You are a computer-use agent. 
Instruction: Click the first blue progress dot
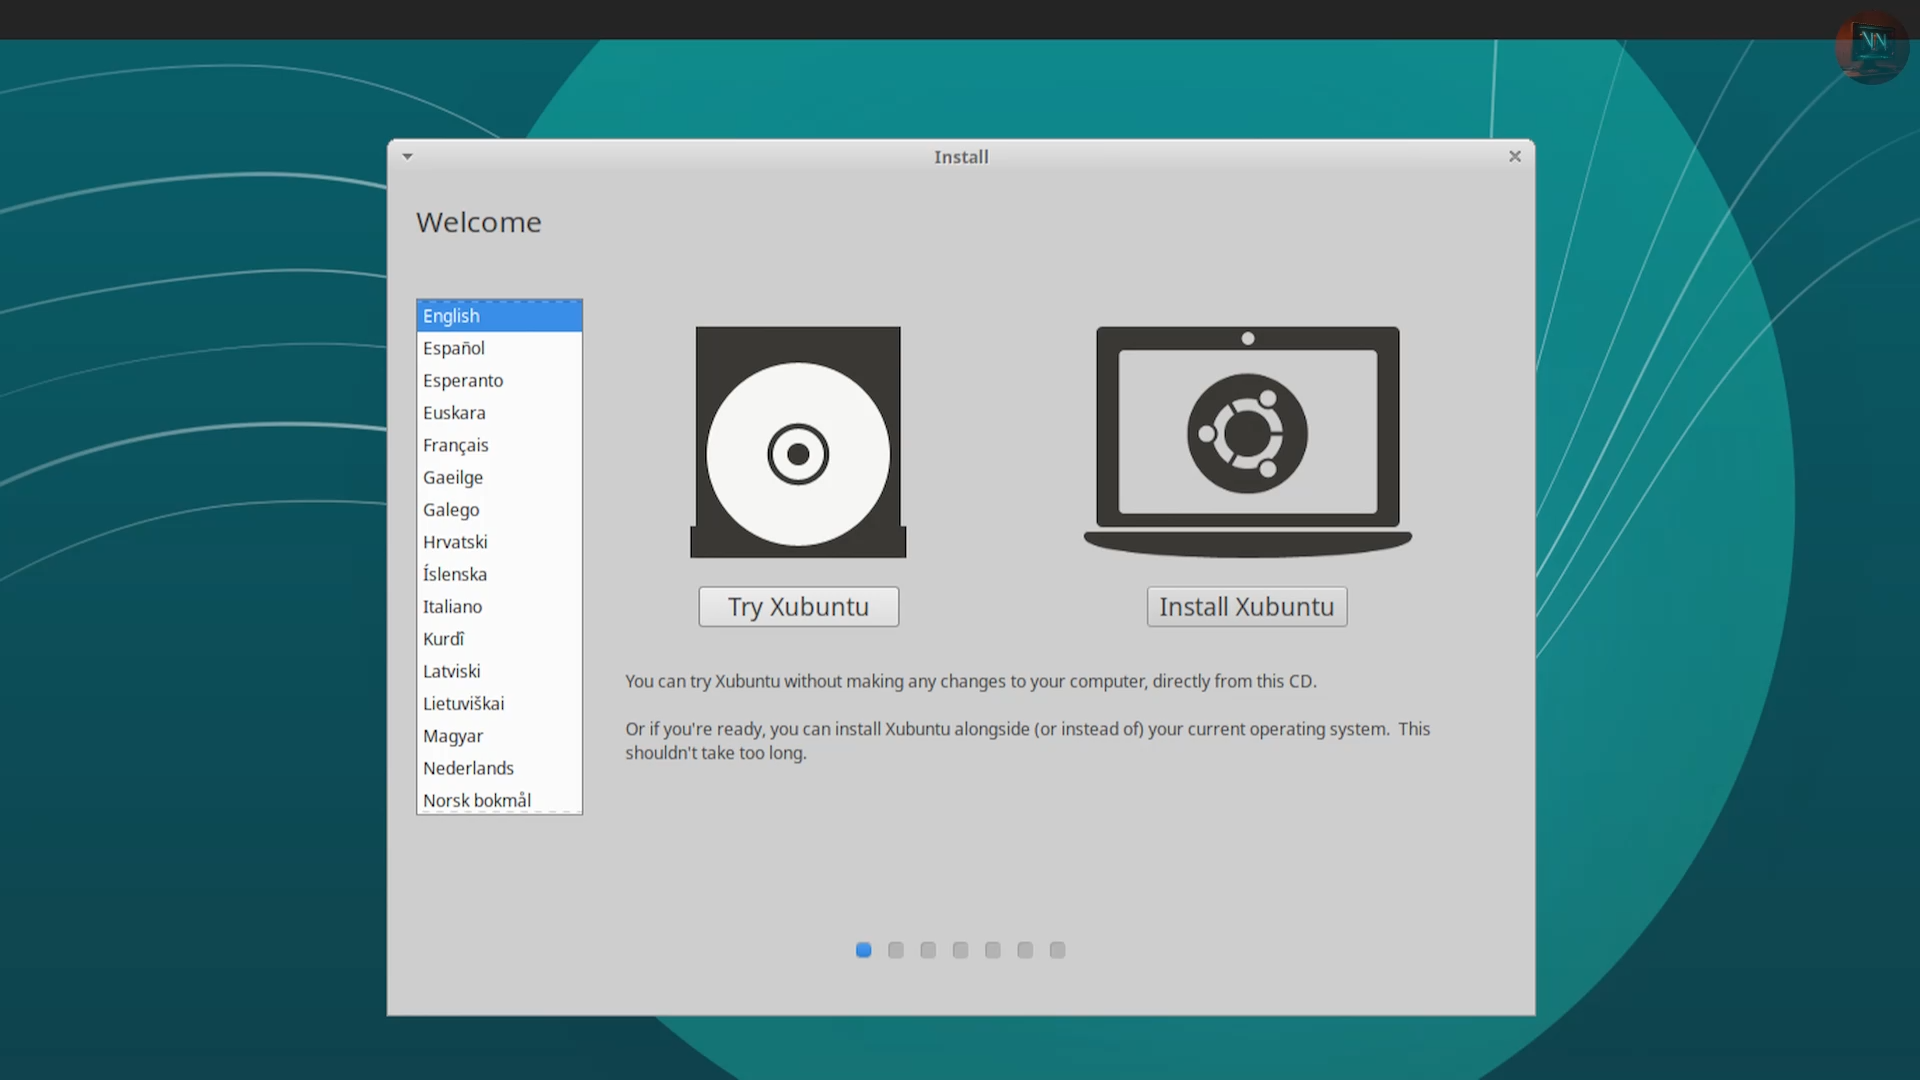click(864, 950)
